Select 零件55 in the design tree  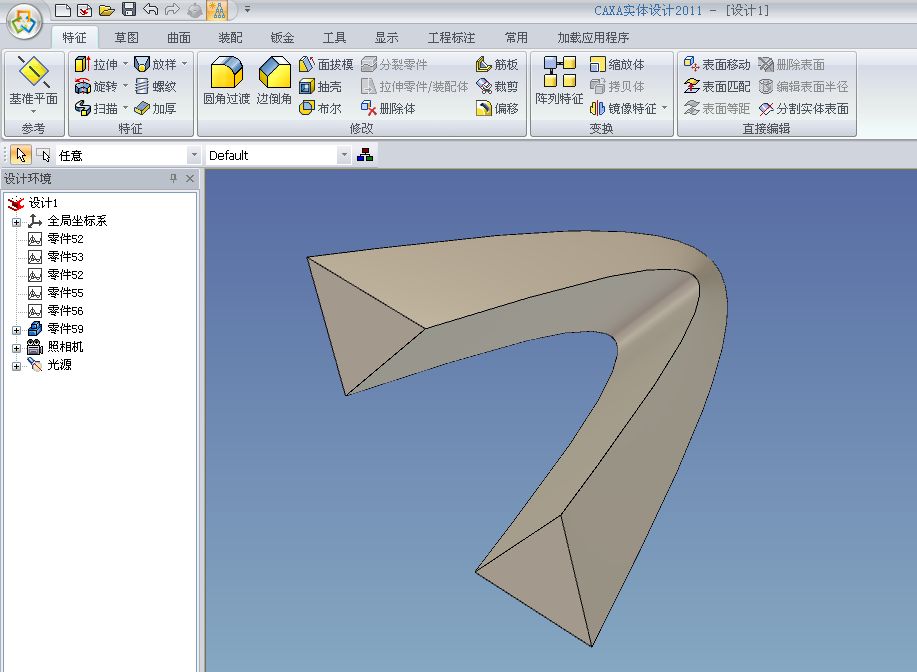(x=65, y=293)
